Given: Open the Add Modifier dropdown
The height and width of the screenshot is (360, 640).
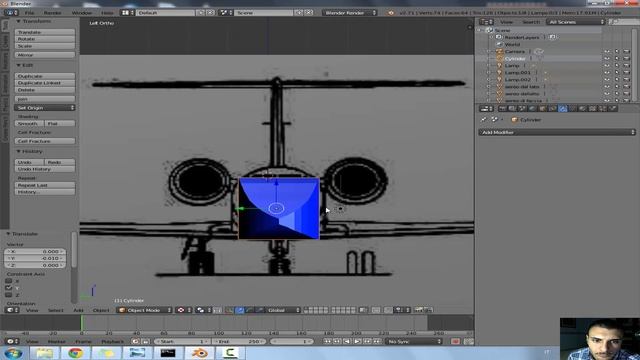Looking at the screenshot, I should tap(557, 132).
